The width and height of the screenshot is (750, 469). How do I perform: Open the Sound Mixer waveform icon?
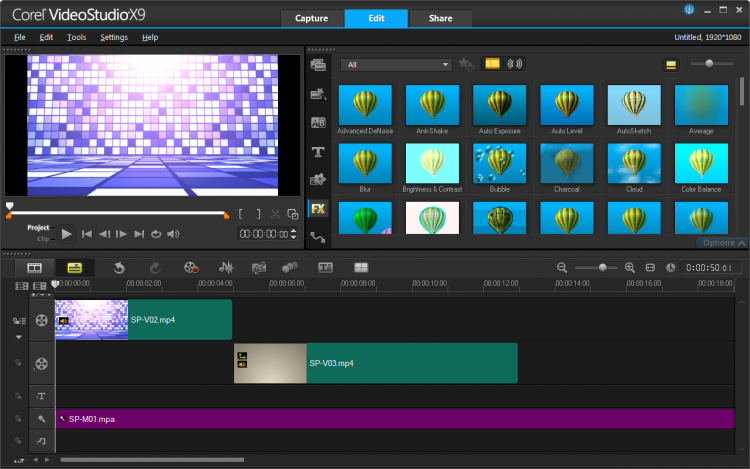coord(227,268)
